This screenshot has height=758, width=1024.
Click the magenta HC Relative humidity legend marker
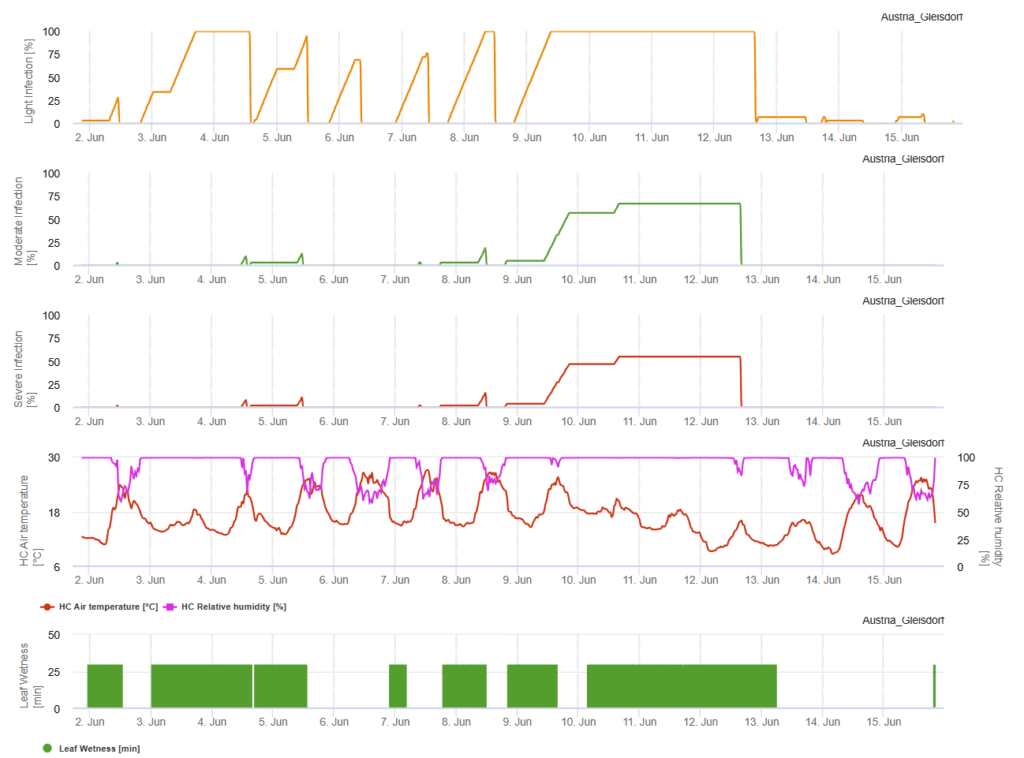[169, 607]
